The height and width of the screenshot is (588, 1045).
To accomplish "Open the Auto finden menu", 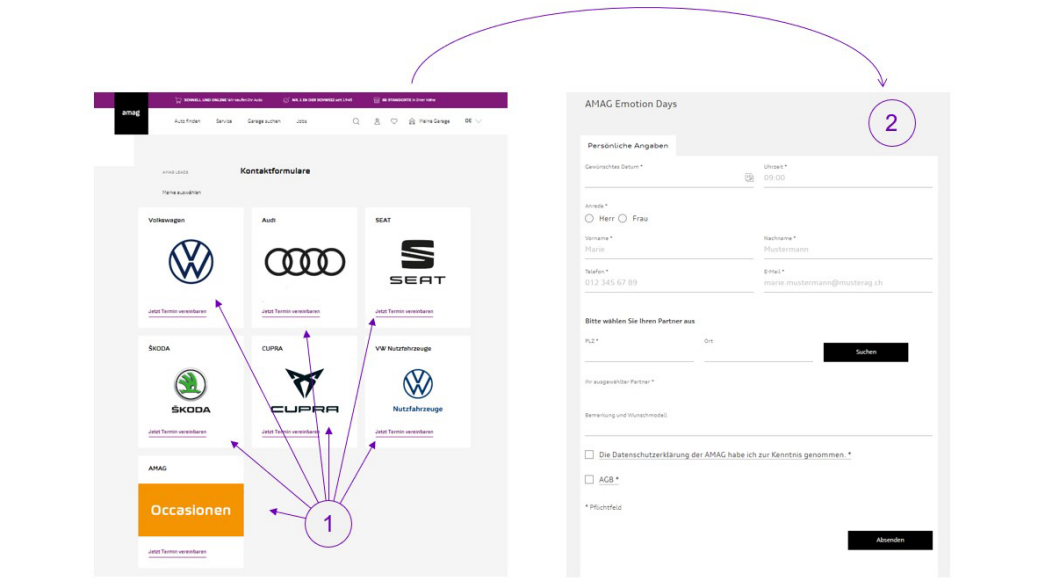I will [x=187, y=121].
